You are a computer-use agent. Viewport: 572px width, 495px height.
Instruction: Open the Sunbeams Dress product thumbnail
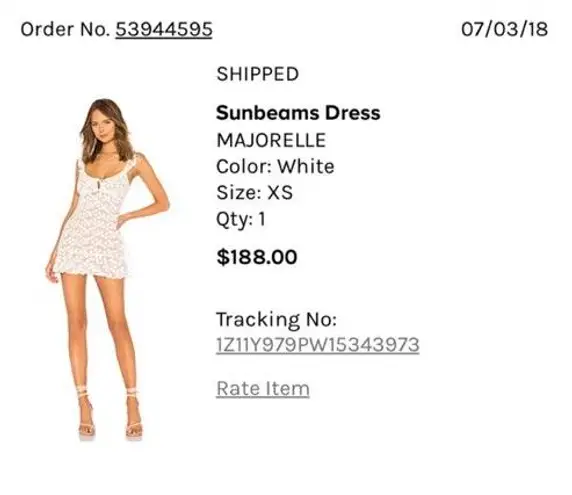[x=108, y=269]
